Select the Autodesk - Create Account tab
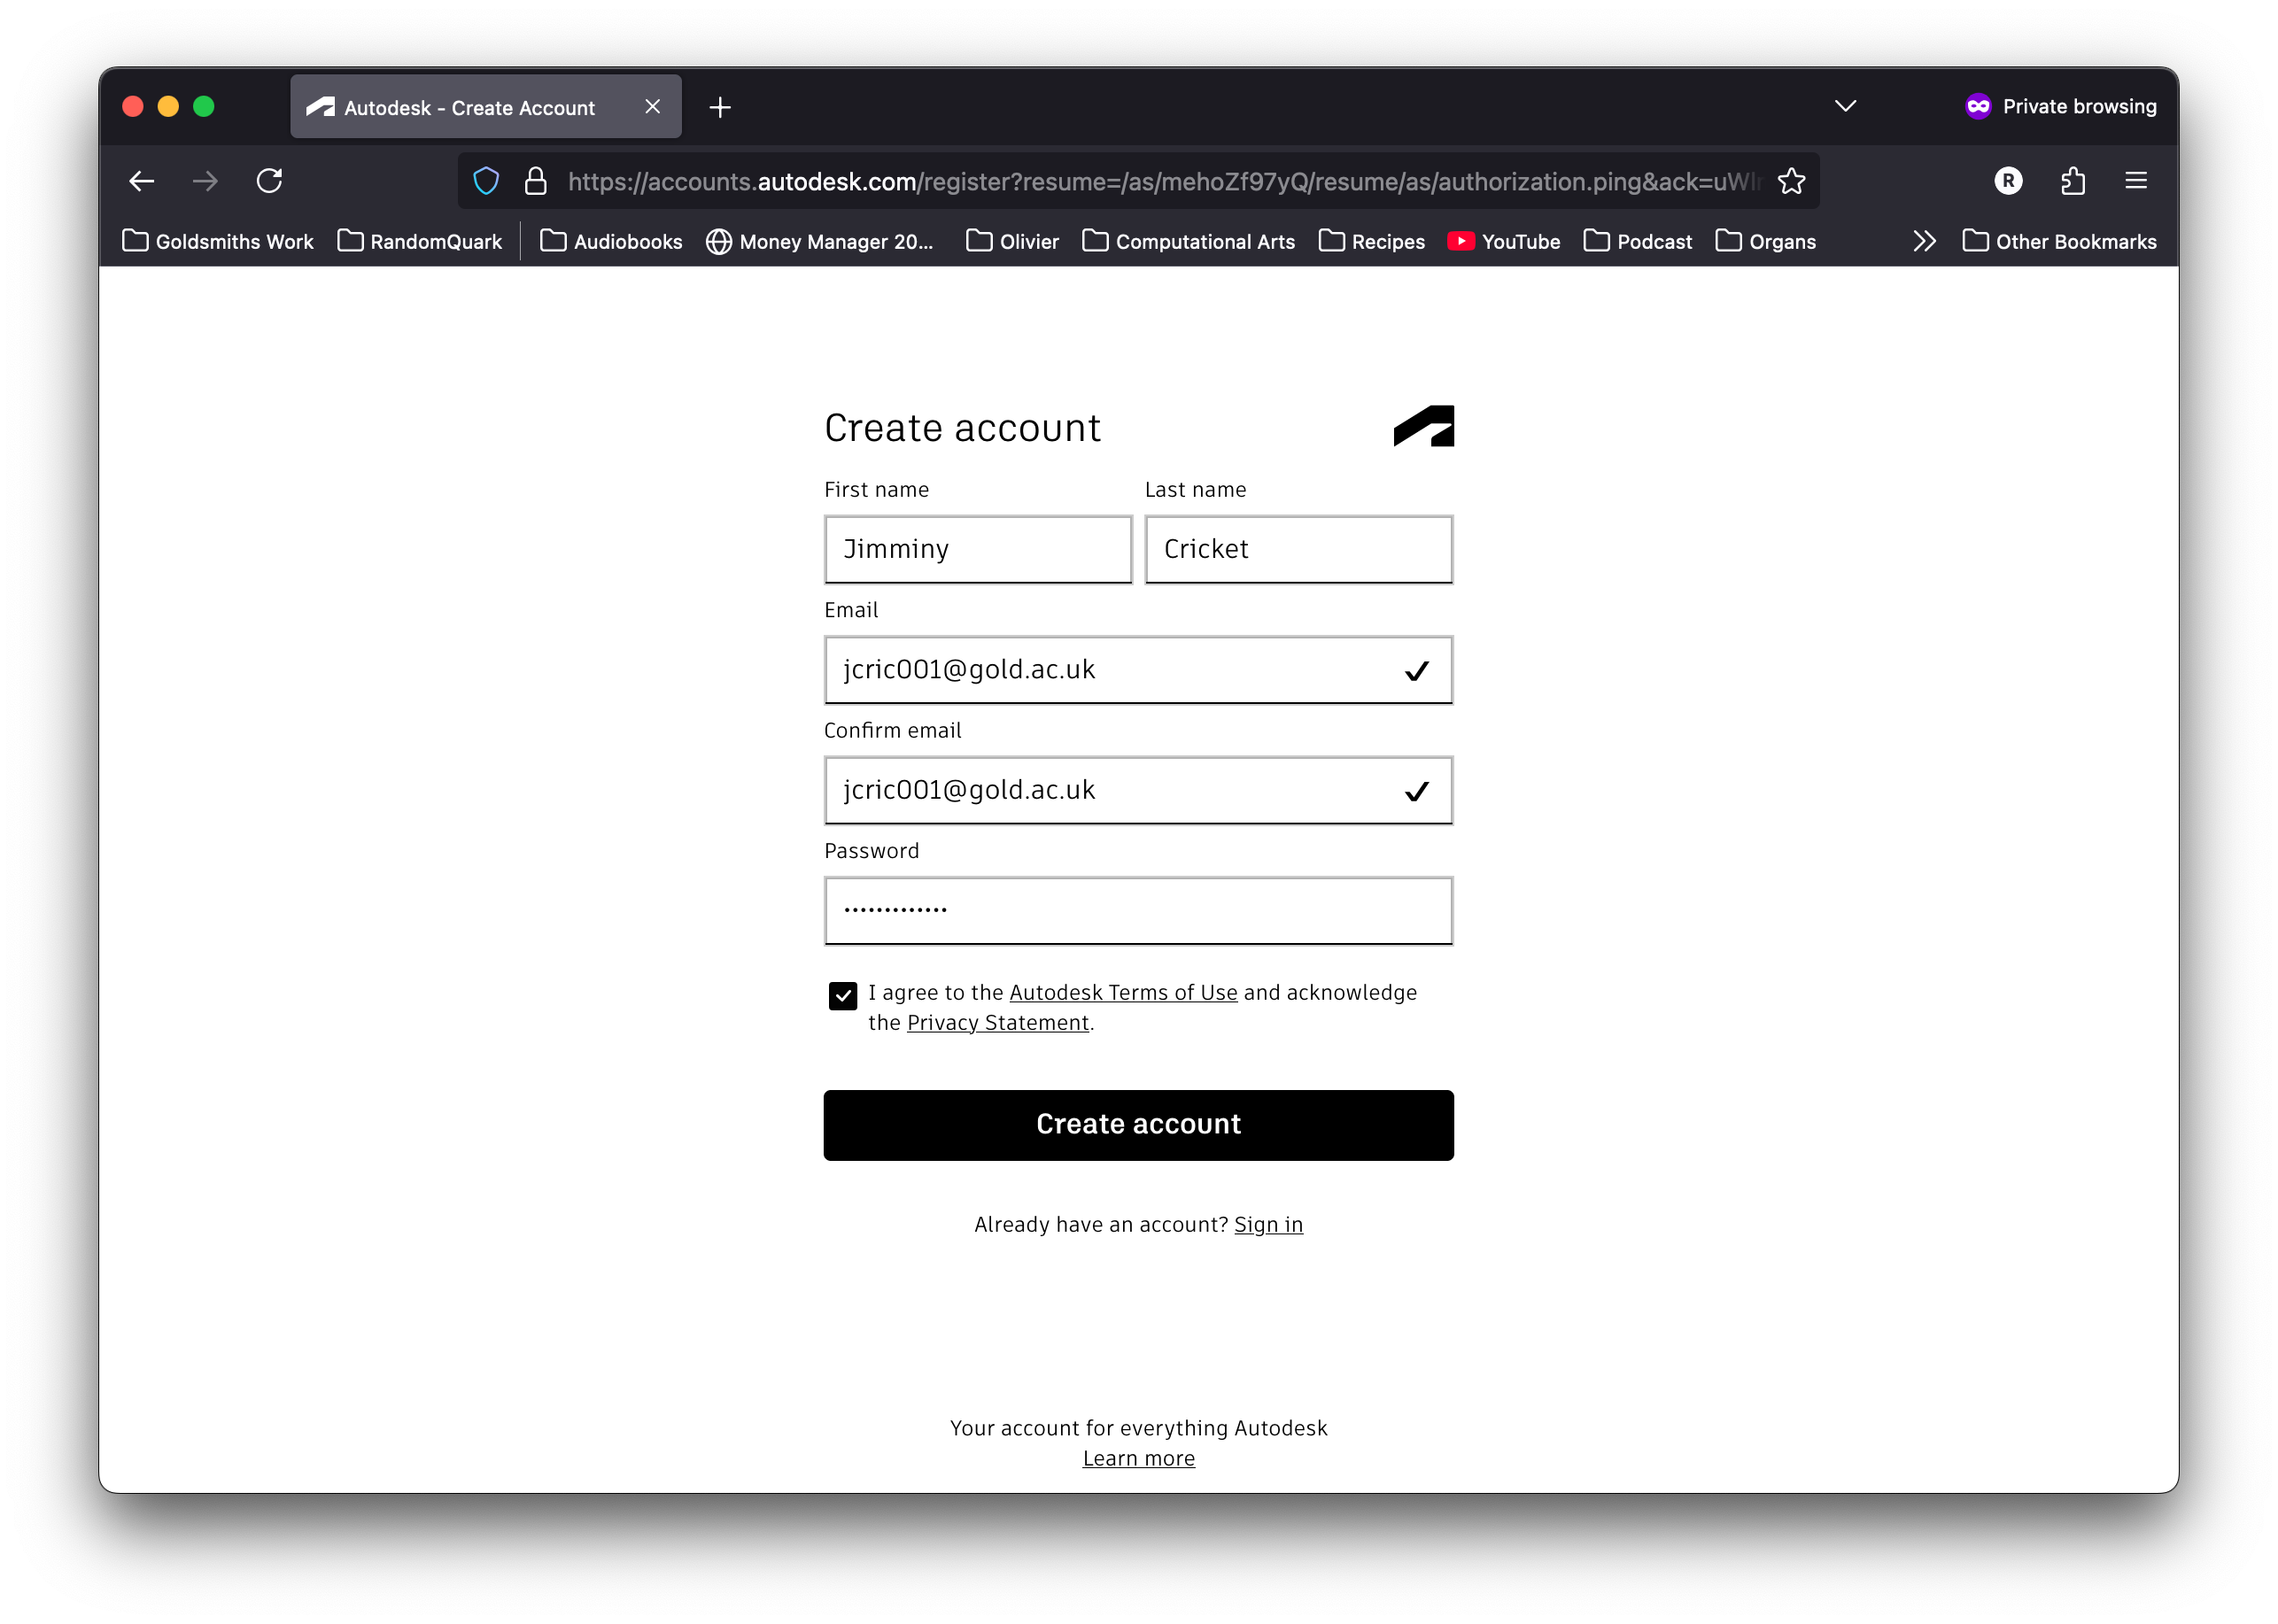This screenshot has height=1624, width=2278. (x=486, y=106)
